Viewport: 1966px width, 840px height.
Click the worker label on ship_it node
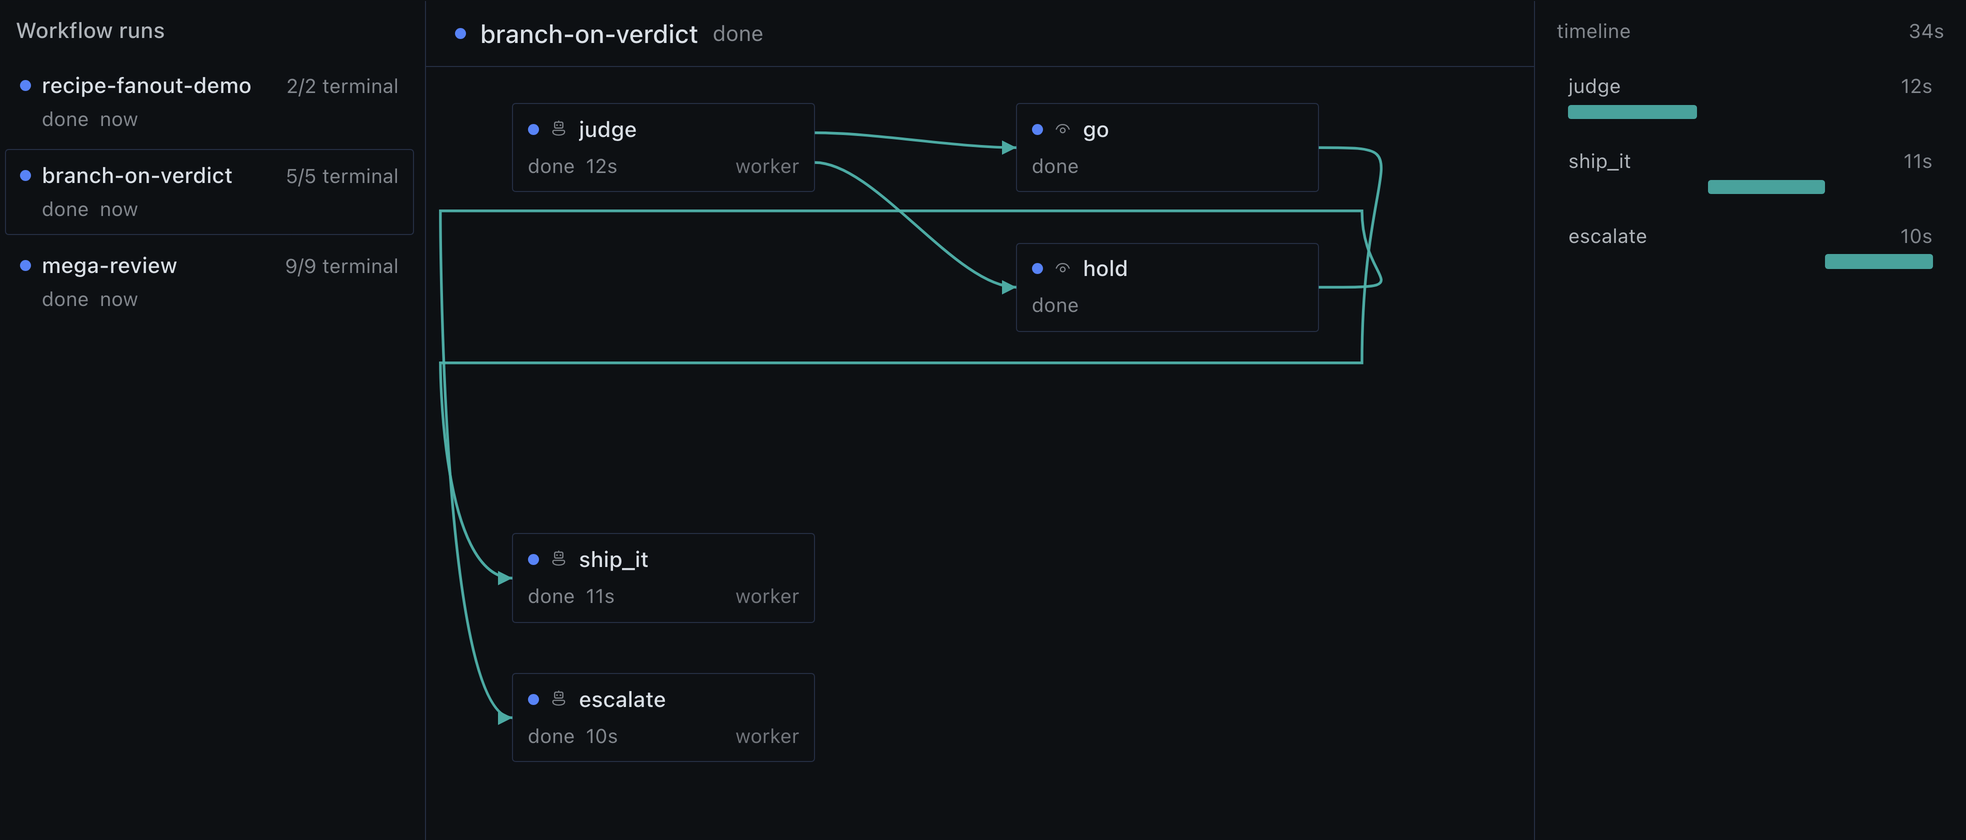(767, 596)
